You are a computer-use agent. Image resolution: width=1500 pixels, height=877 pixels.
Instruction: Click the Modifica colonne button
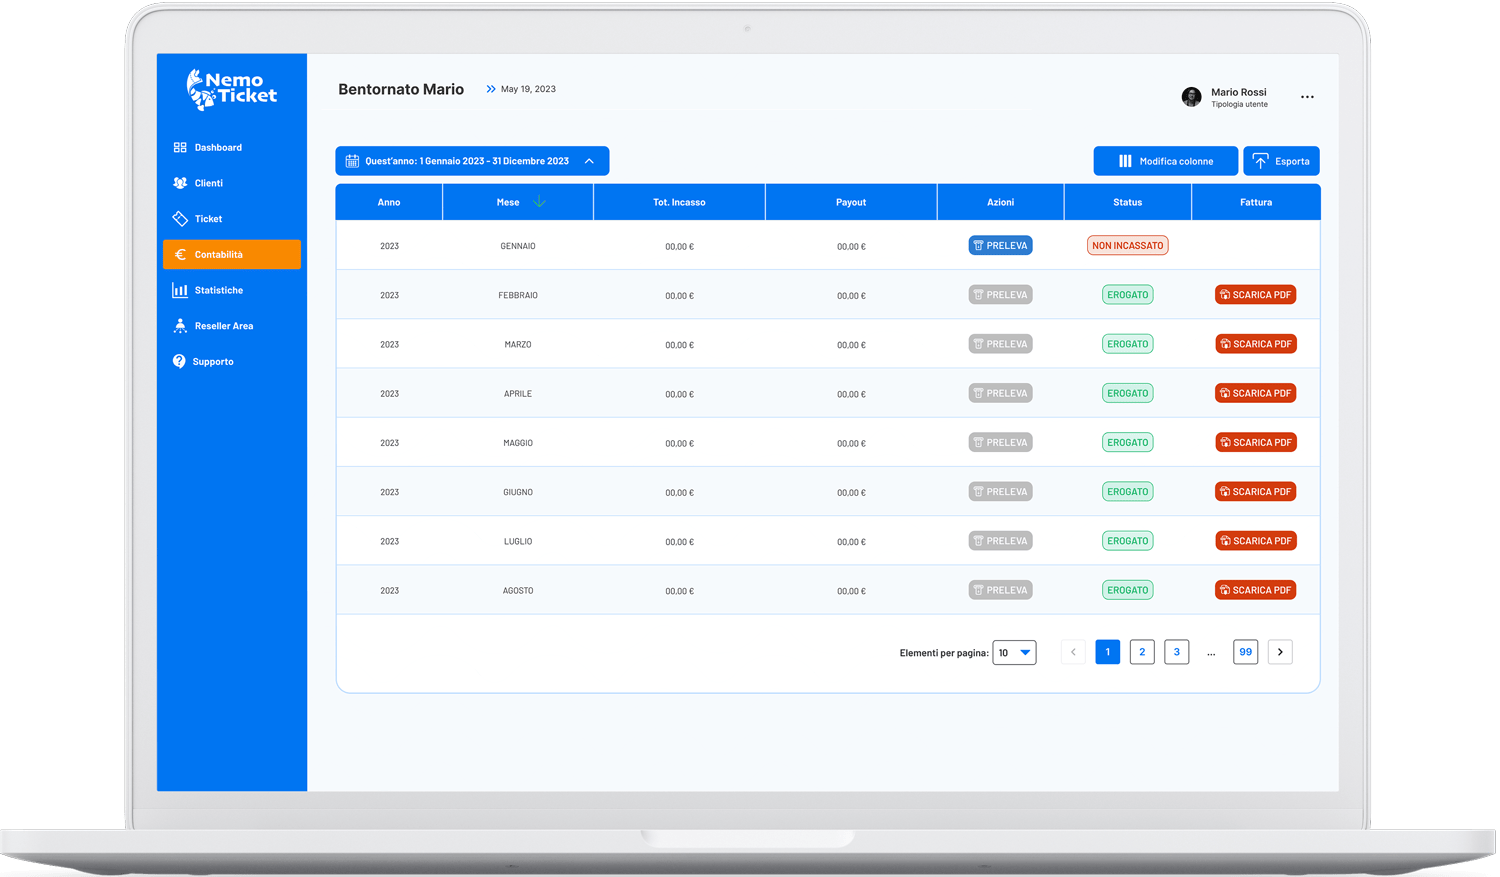[1165, 161]
